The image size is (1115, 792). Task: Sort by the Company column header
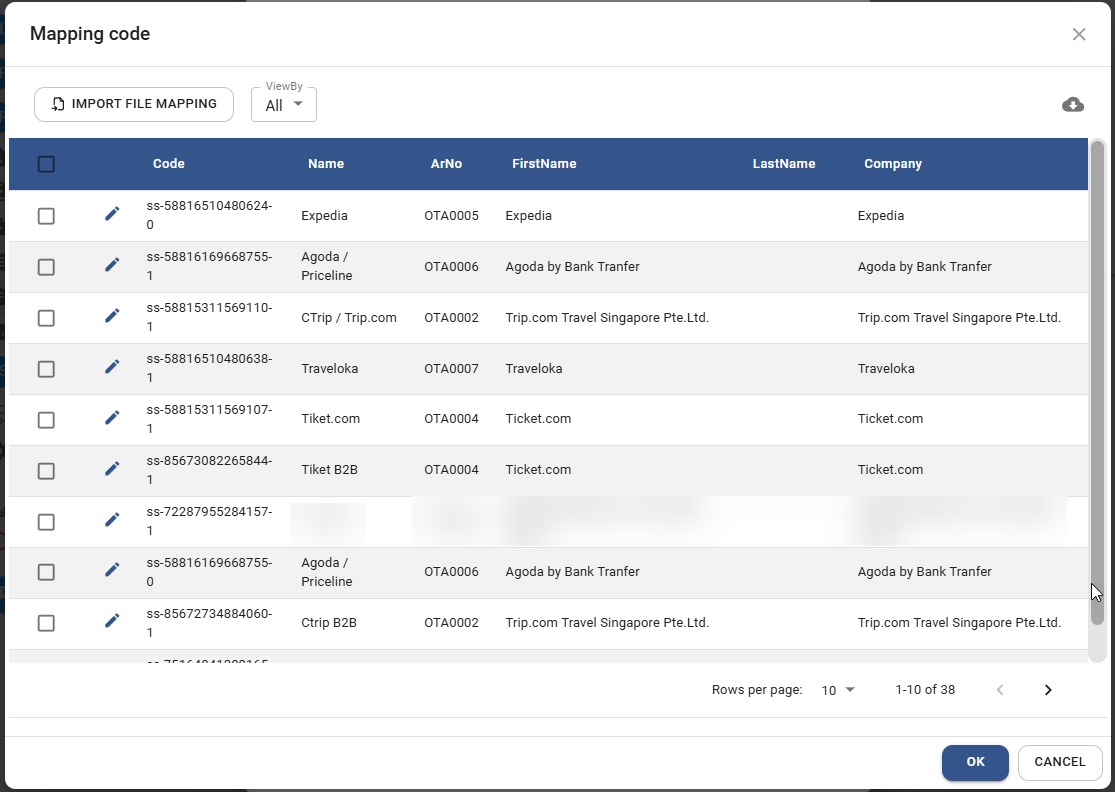pos(892,164)
